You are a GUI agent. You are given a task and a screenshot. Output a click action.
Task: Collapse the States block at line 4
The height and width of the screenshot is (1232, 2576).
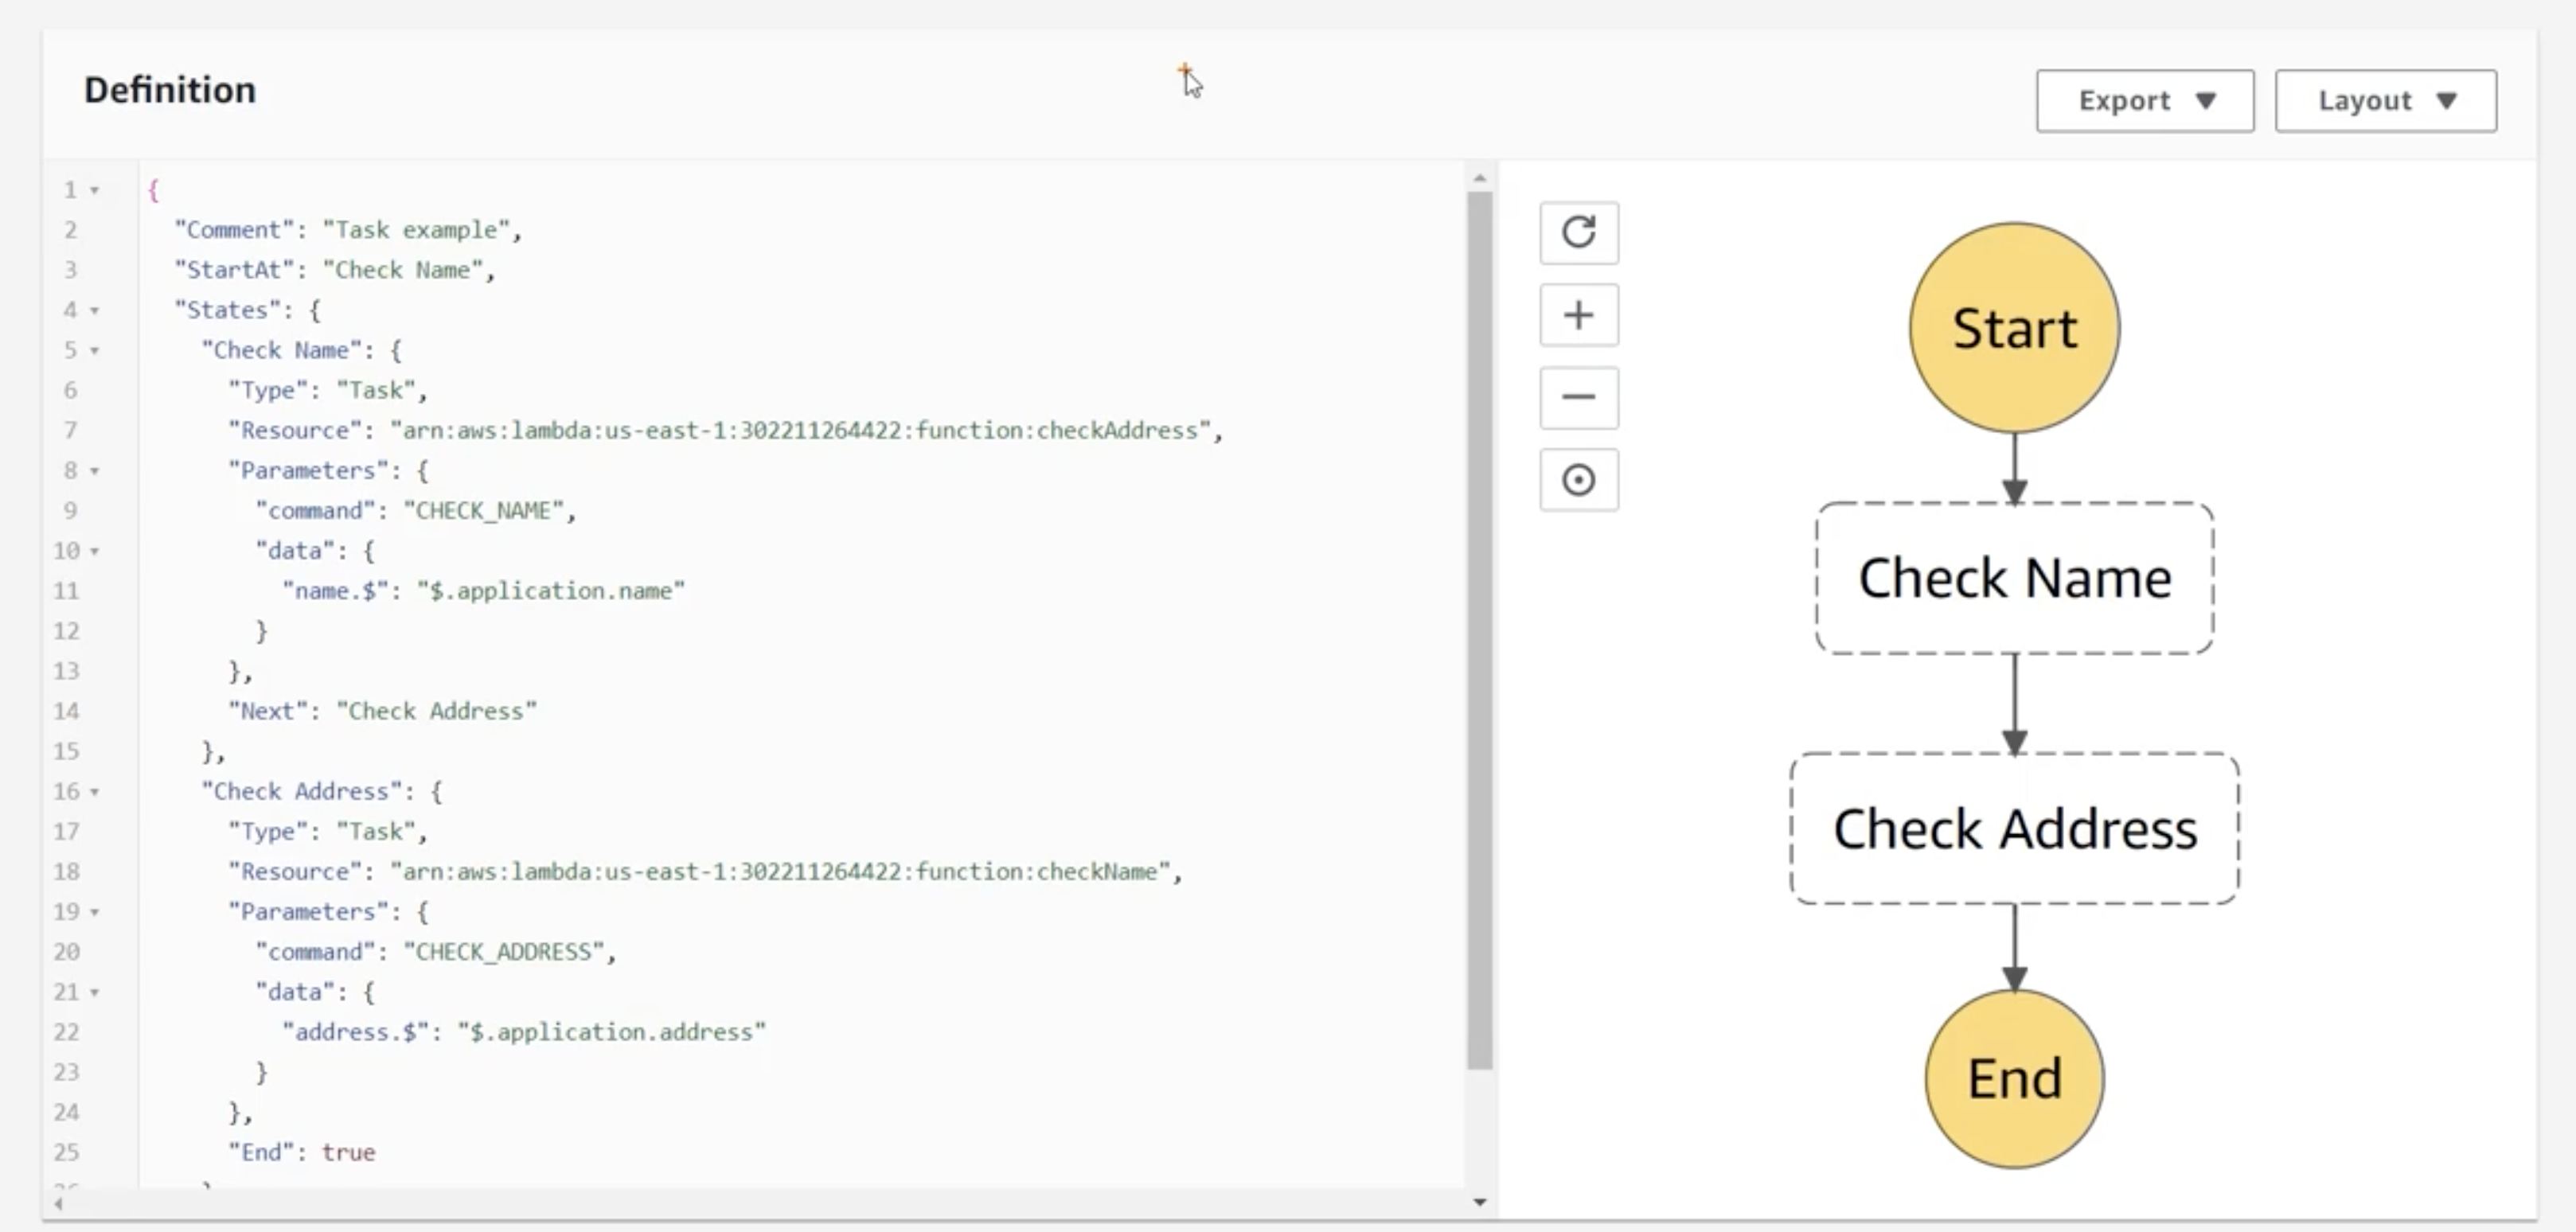95,310
